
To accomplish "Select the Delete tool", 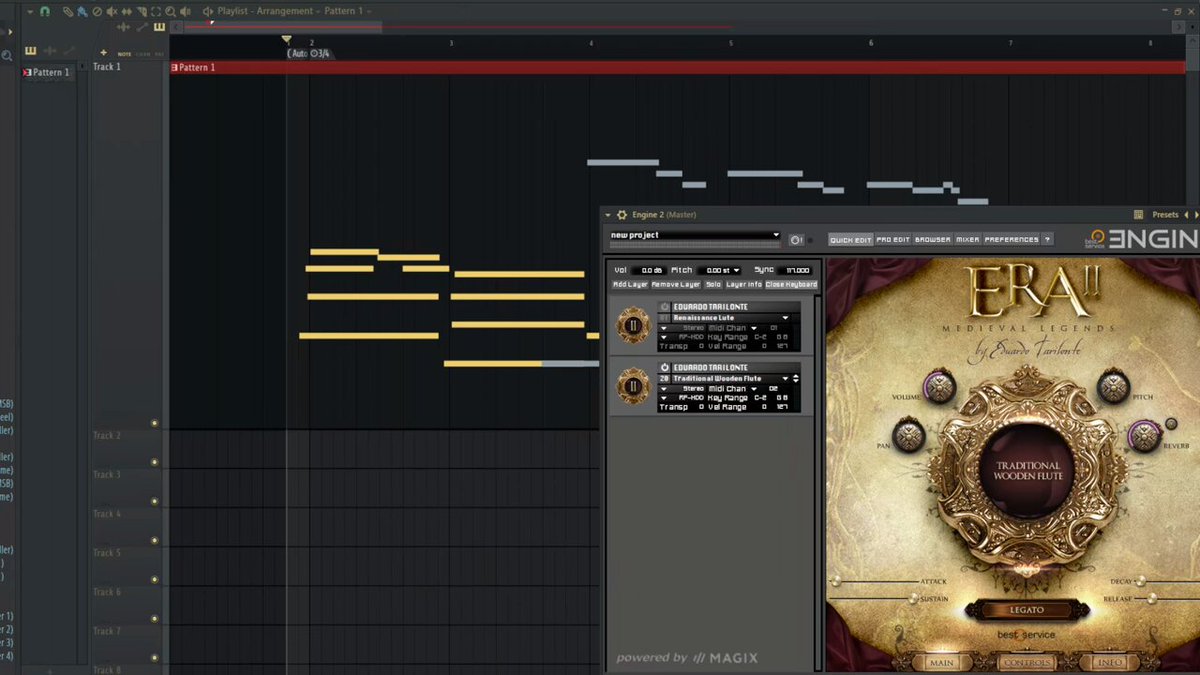I will (x=97, y=12).
